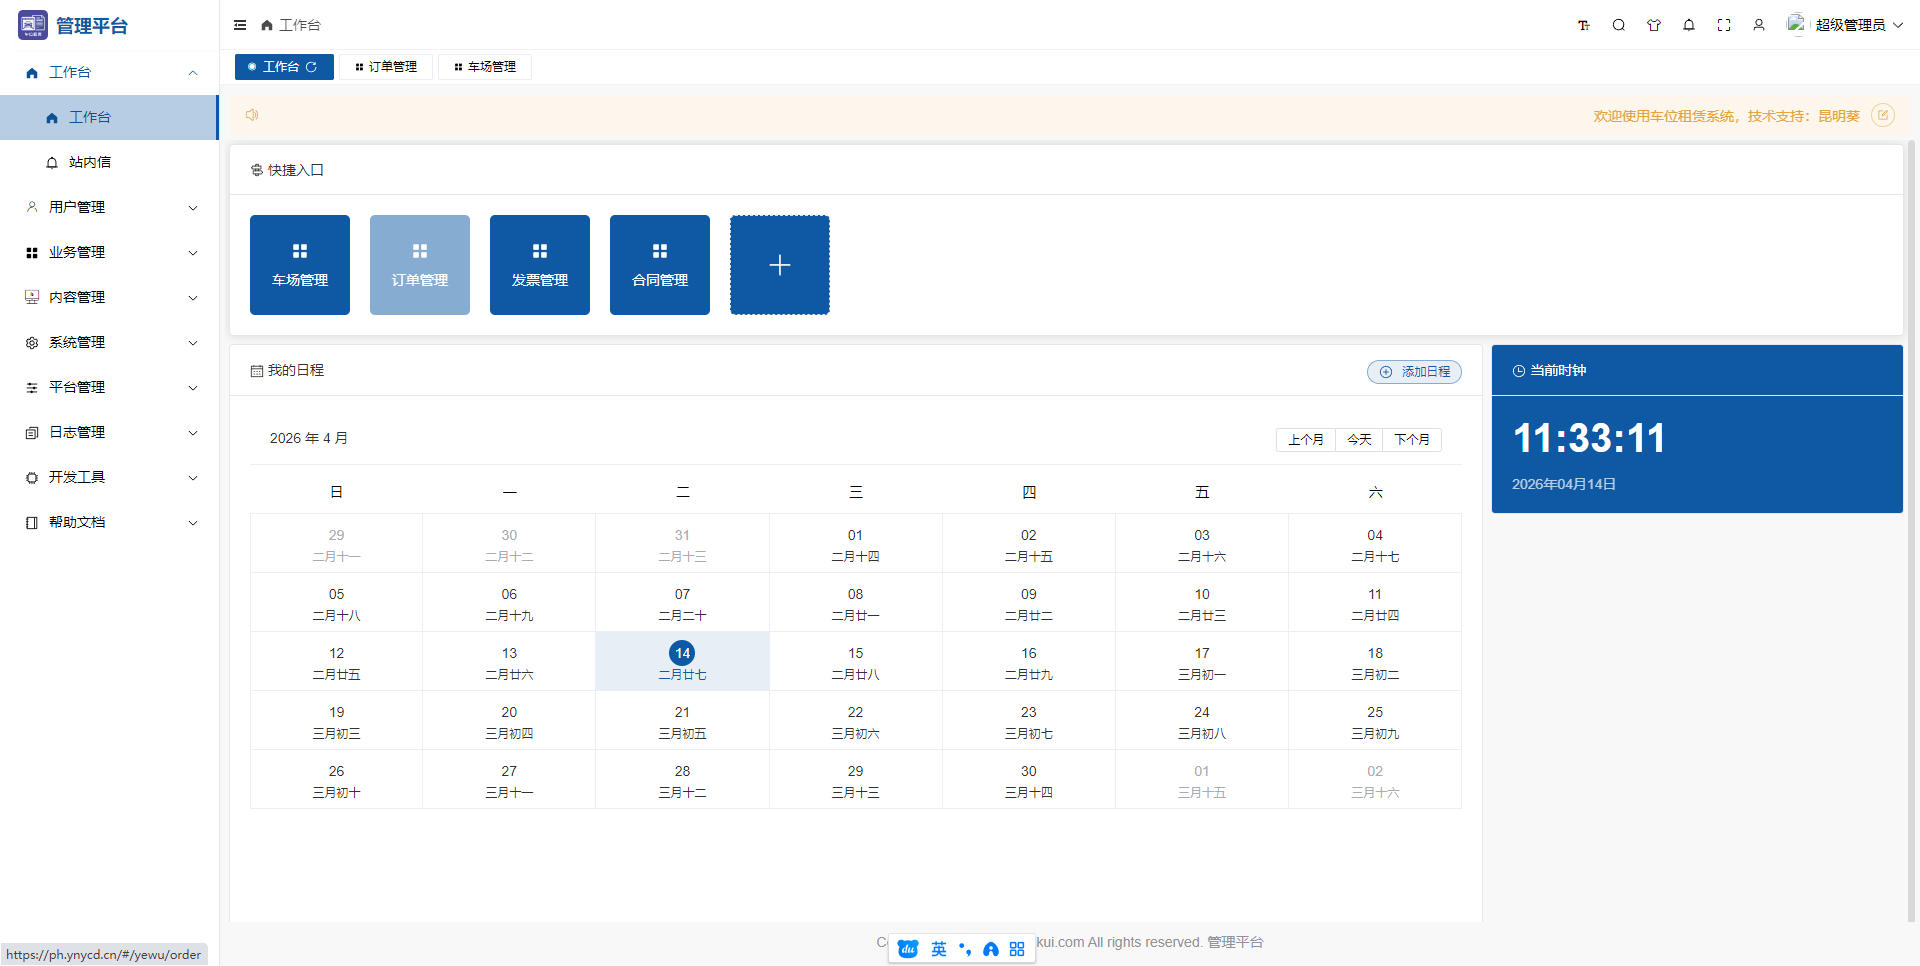Select April 22 in the calendar
Image resolution: width=1920 pixels, height=966 pixels.
click(x=855, y=721)
